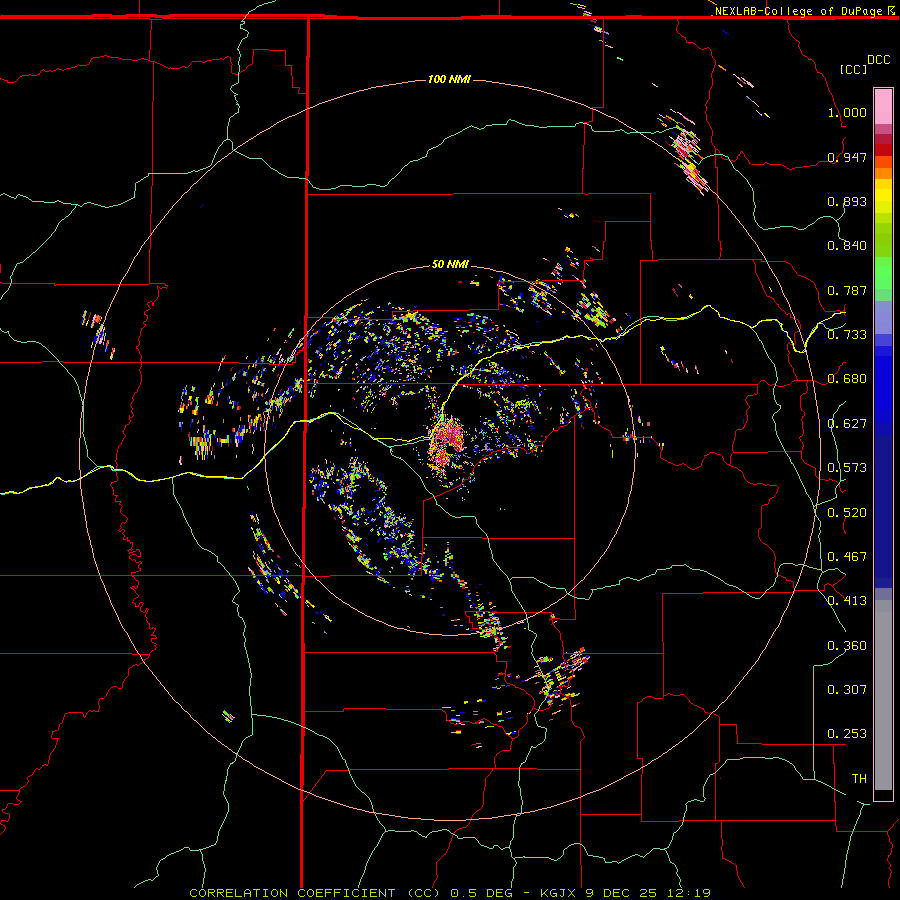This screenshot has width=900, height=900.
Task: Click the 0.253 scale value
Action: tap(847, 734)
